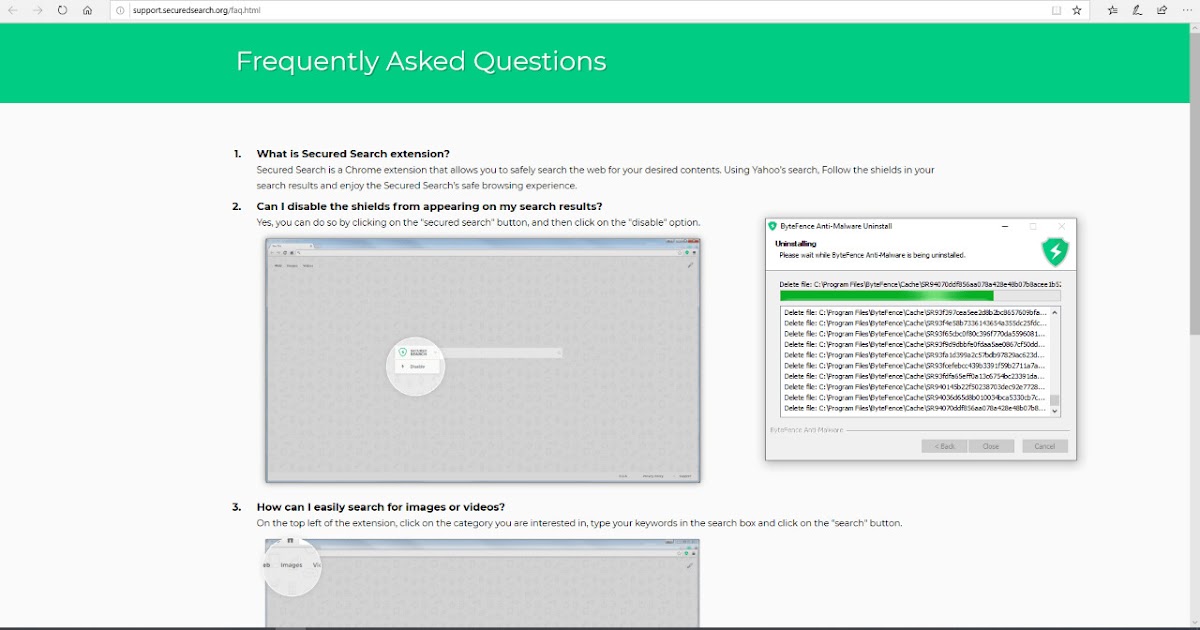Minimize the ByteFence uninstall dialog

click(1005, 226)
